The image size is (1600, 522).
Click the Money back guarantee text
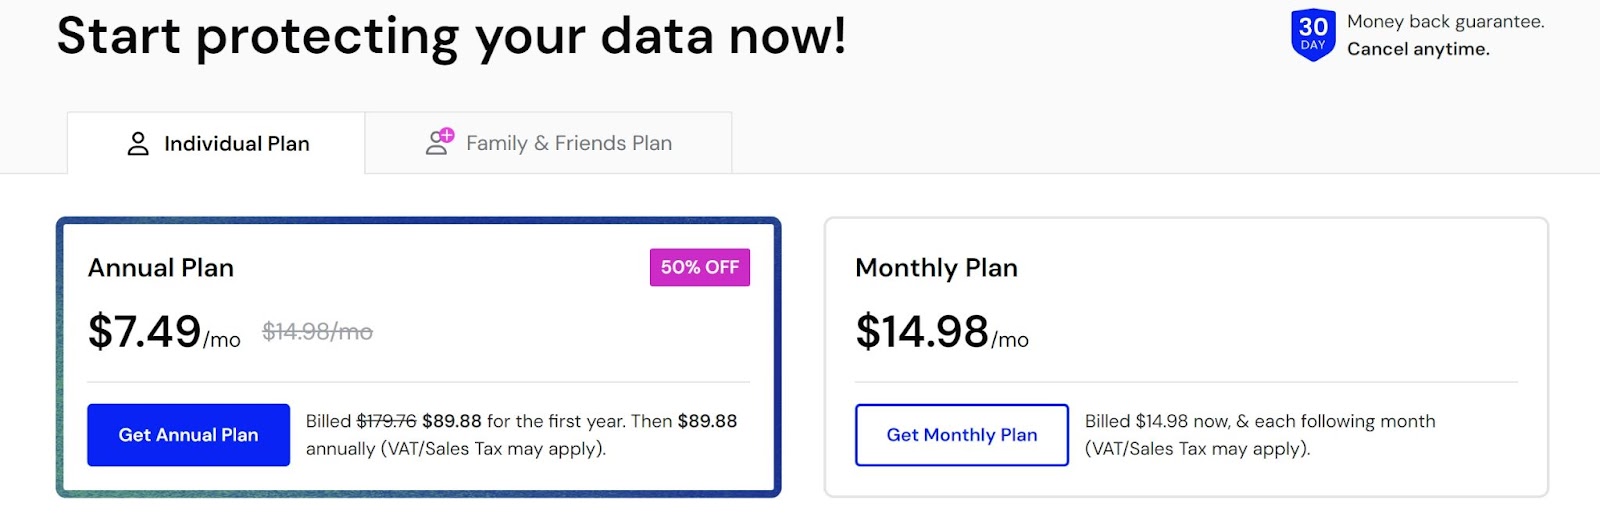click(1446, 22)
